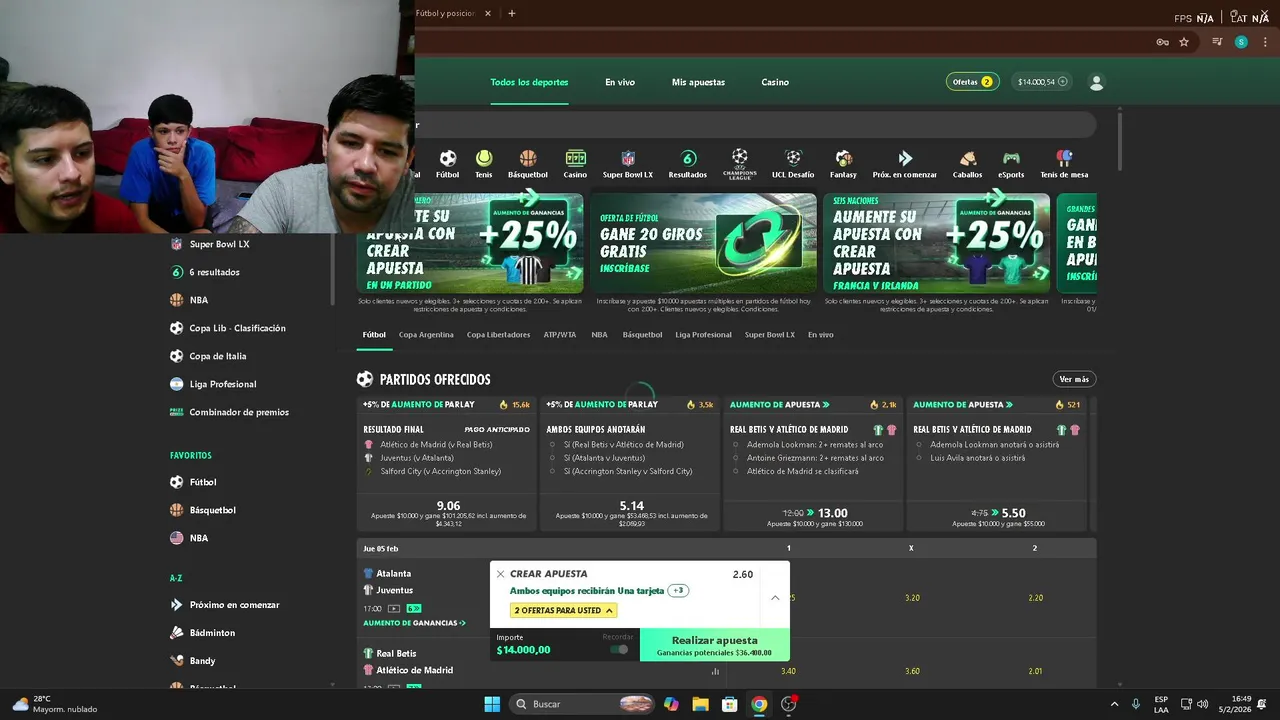Open Chrome from the Windows taskbar
Image resolution: width=1280 pixels, height=720 pixels.
click(x=759, y=704)
